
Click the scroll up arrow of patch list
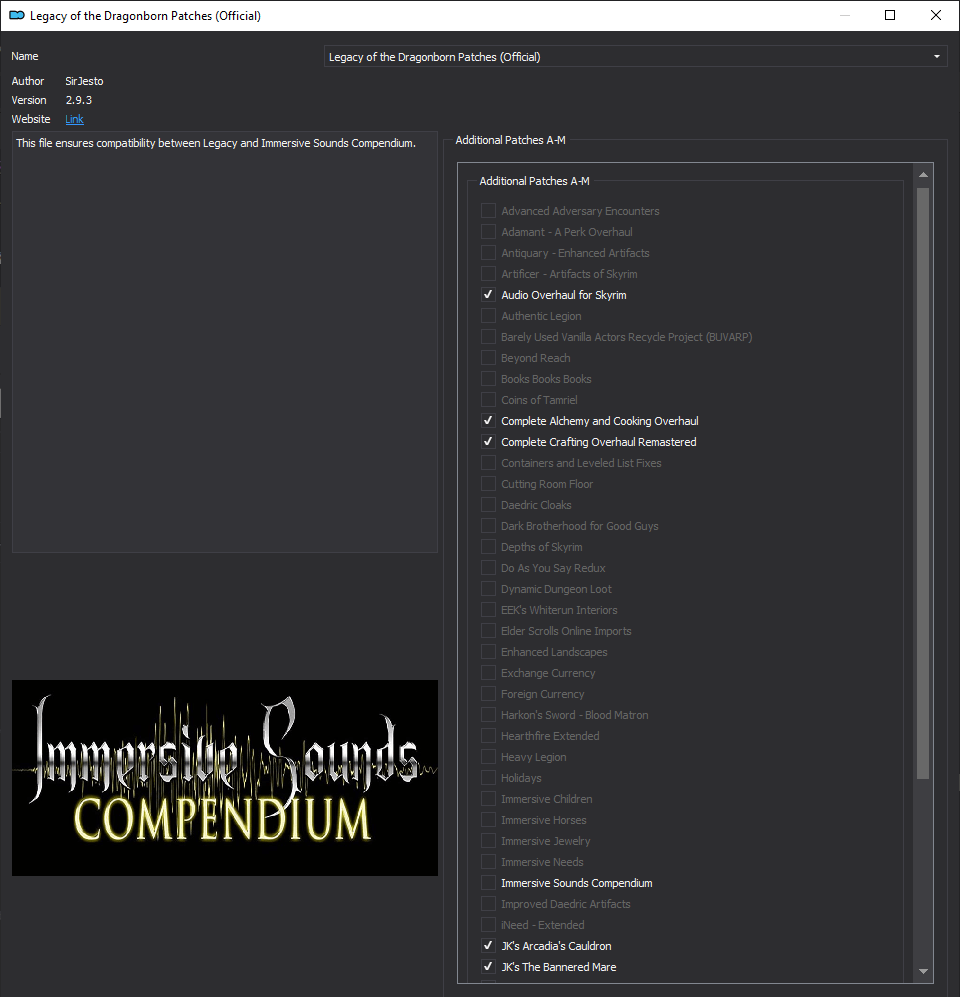point(923,174)
